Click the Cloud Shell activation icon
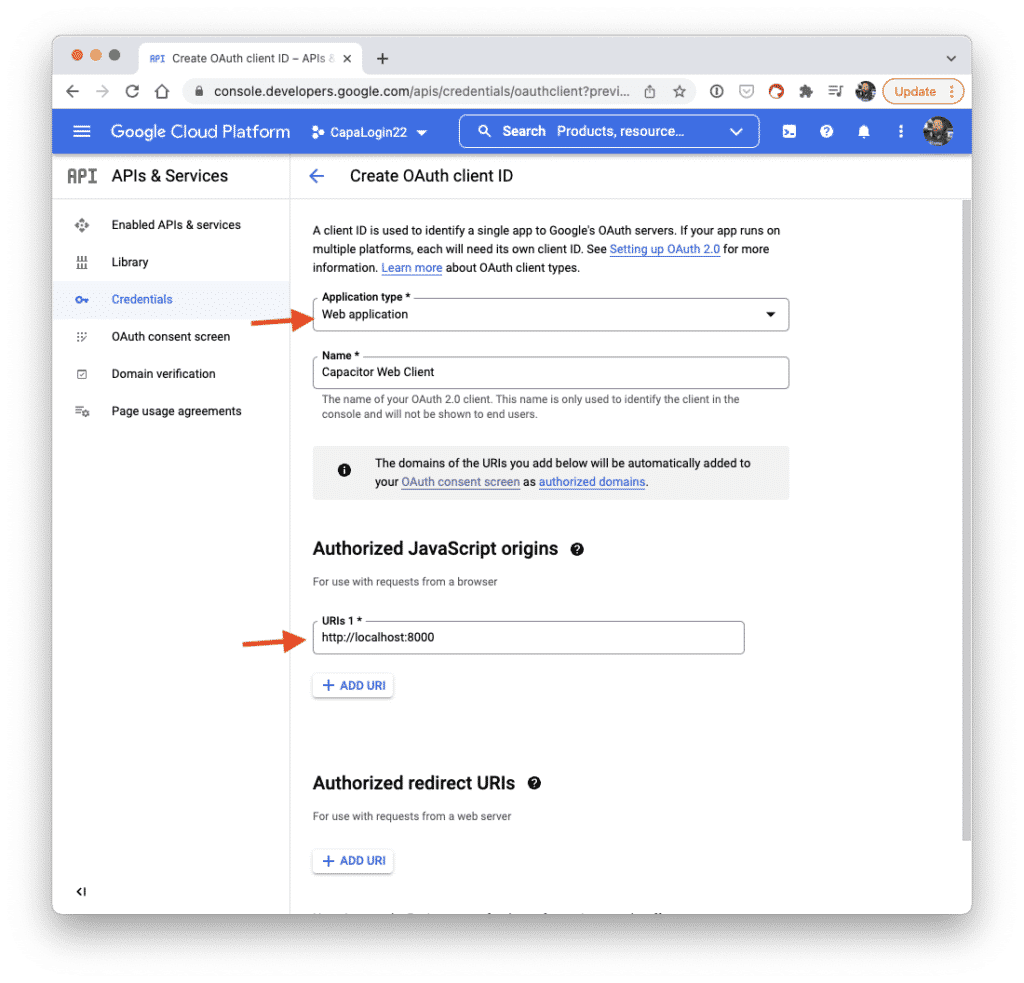Image resolution: width=1024 pixels, height=983 pixels. (x=789, y=131)
